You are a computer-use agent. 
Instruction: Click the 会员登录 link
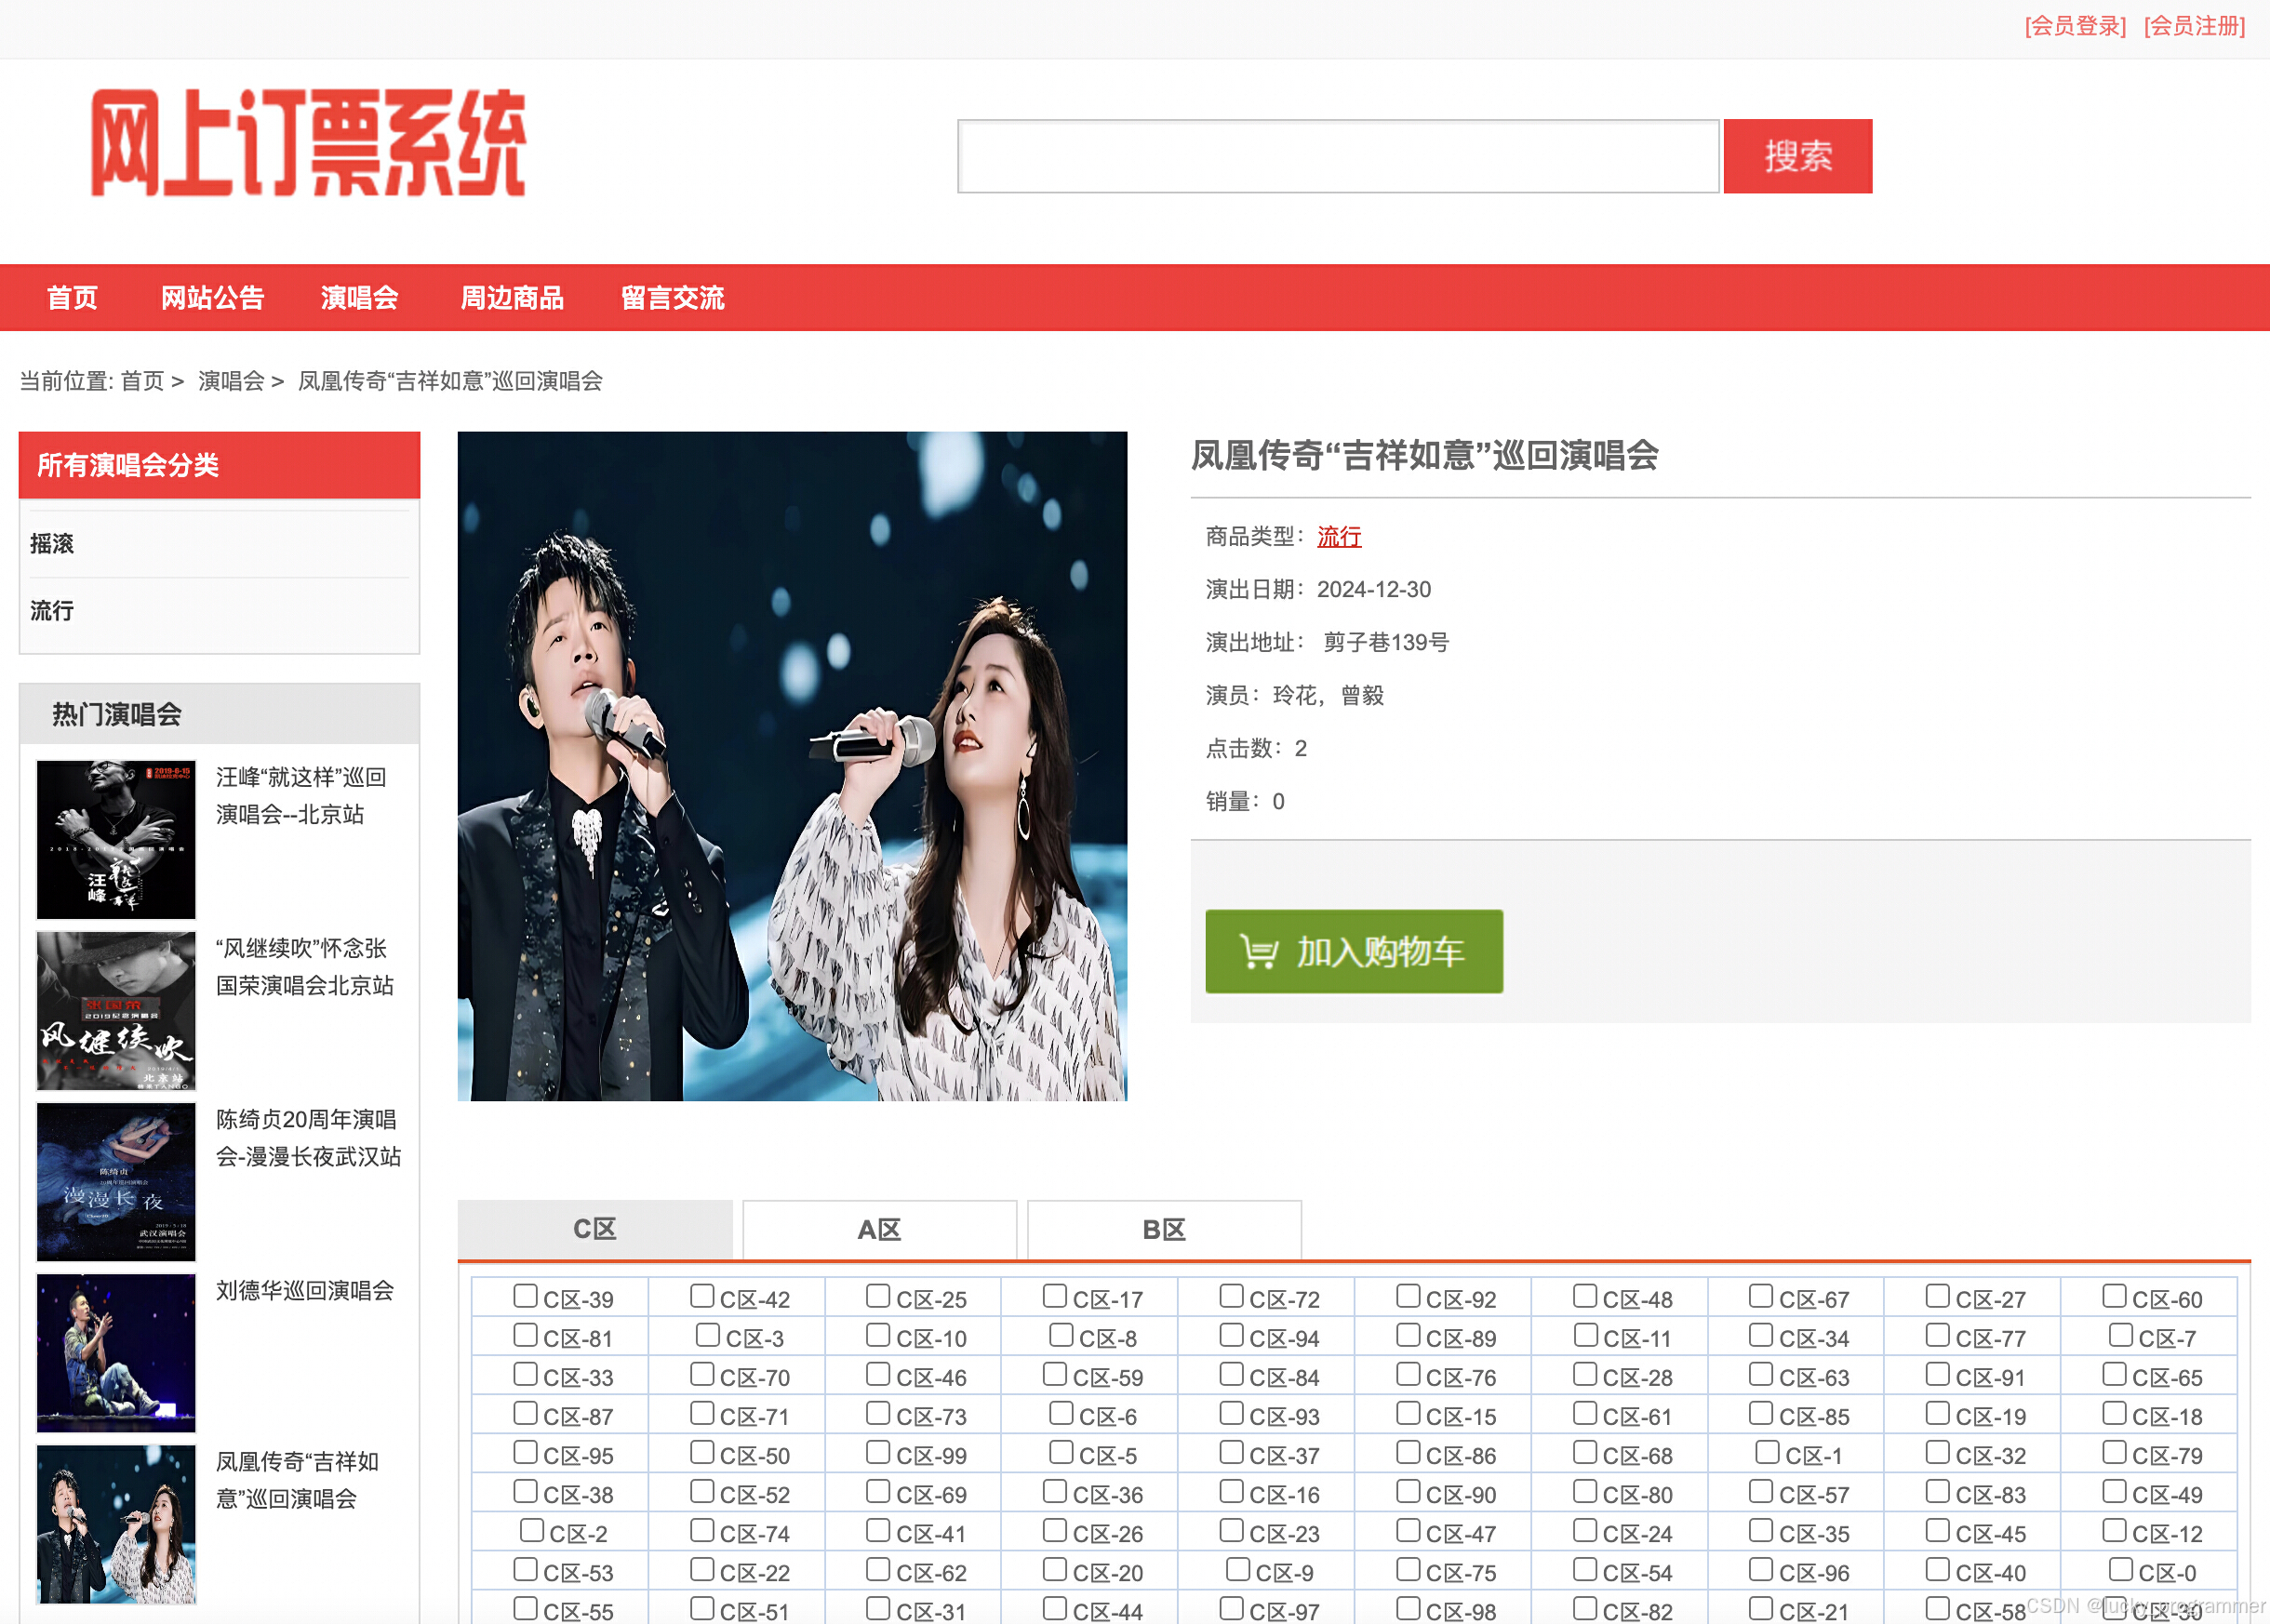coord(2075,26)
